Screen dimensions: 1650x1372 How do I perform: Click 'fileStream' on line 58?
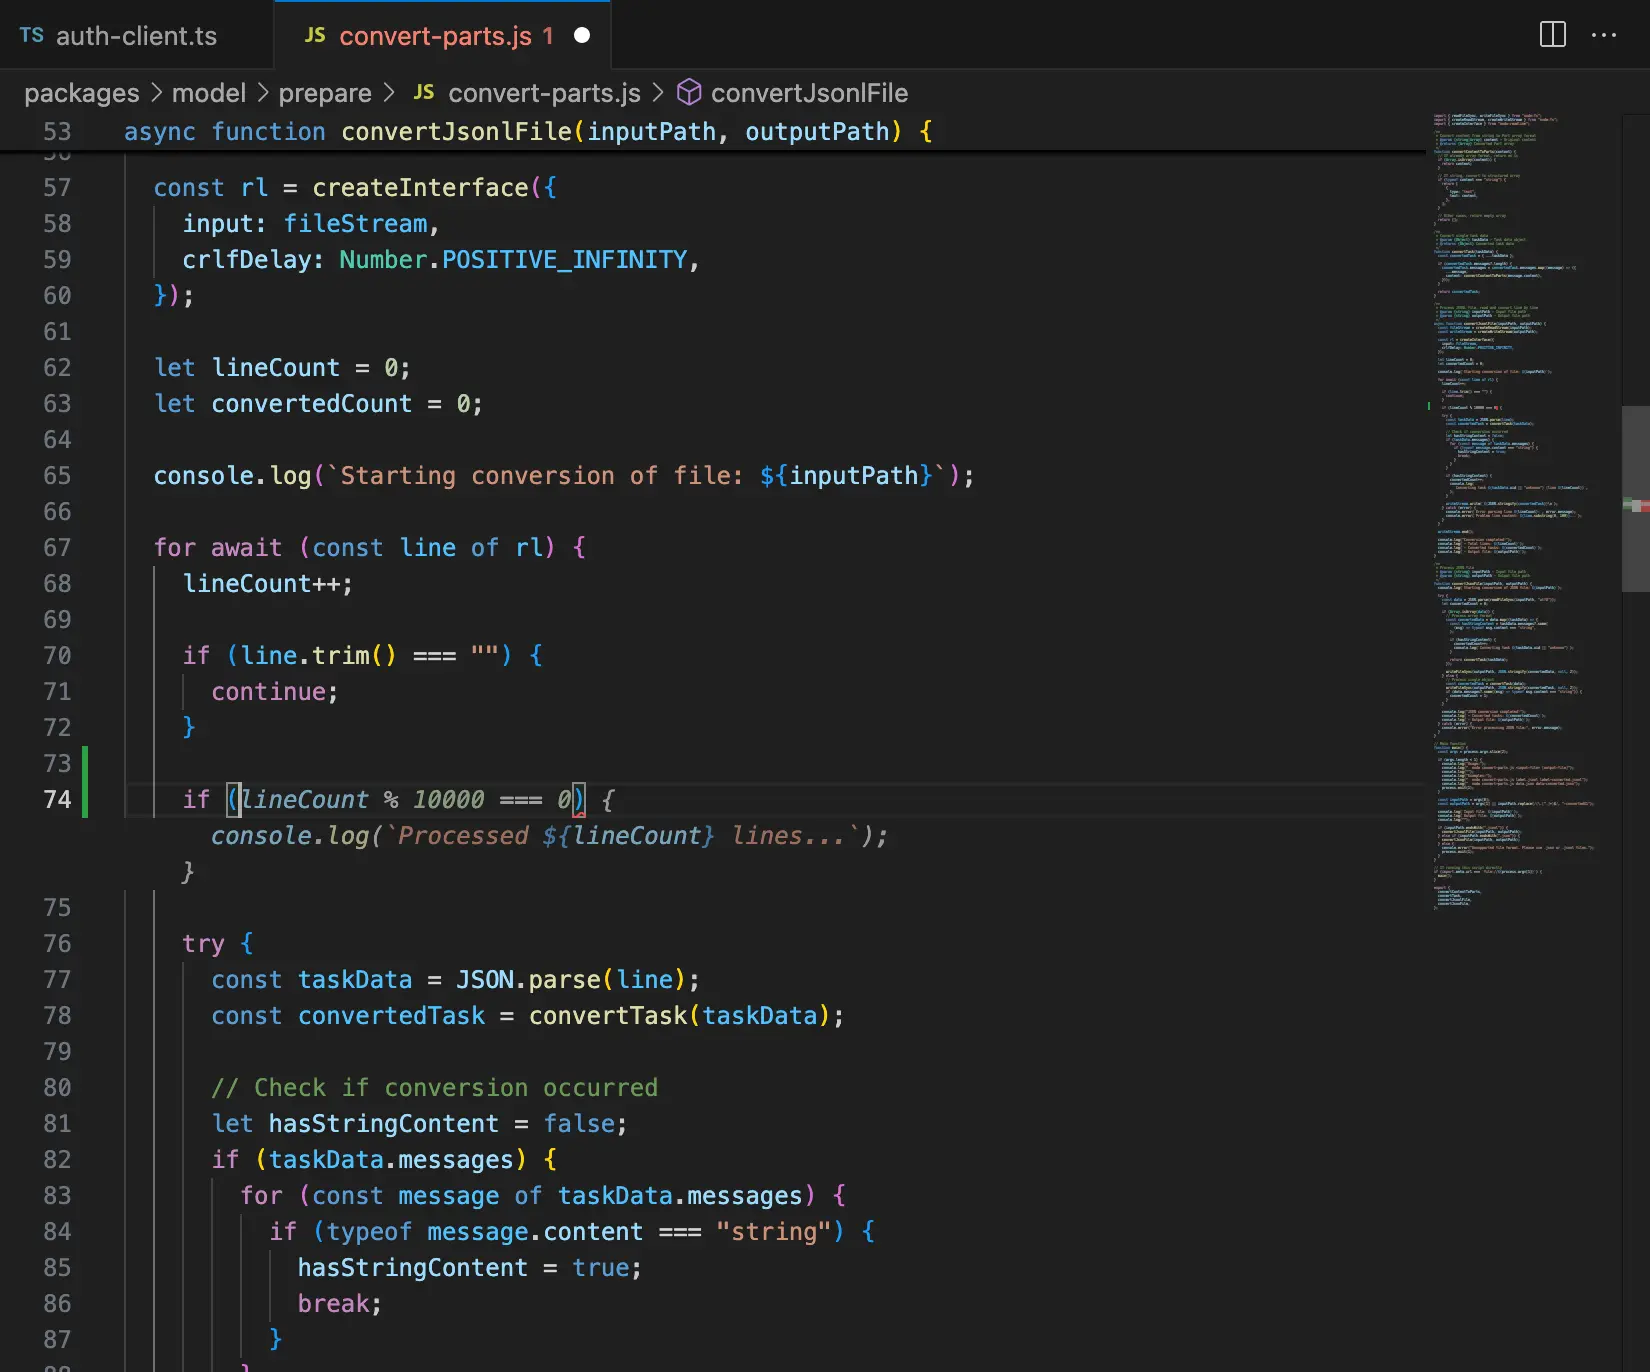(355, 224)
